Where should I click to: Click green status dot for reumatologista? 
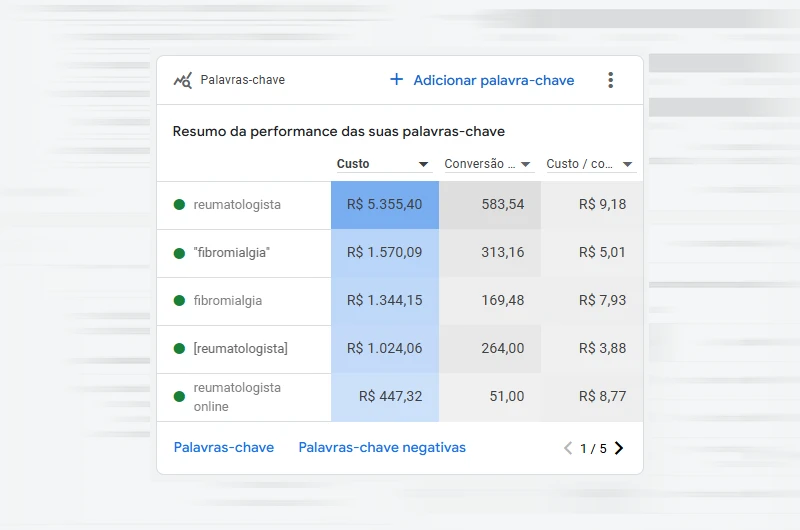[179, 205]
